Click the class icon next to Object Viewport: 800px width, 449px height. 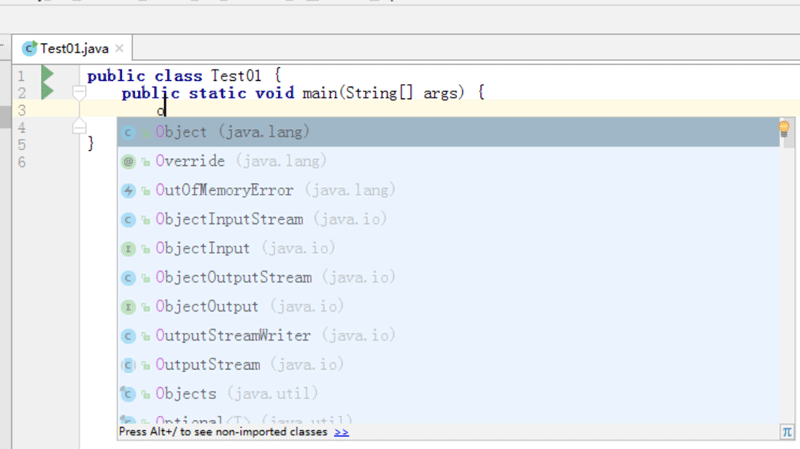[x=128, y=133]
